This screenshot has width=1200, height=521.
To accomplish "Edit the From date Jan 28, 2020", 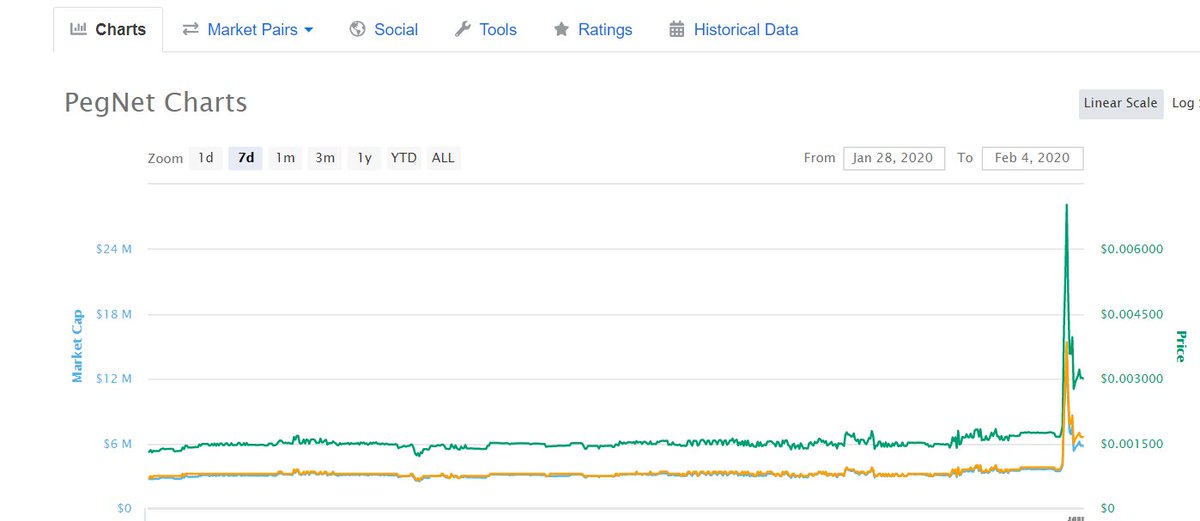I will (894, 158).
